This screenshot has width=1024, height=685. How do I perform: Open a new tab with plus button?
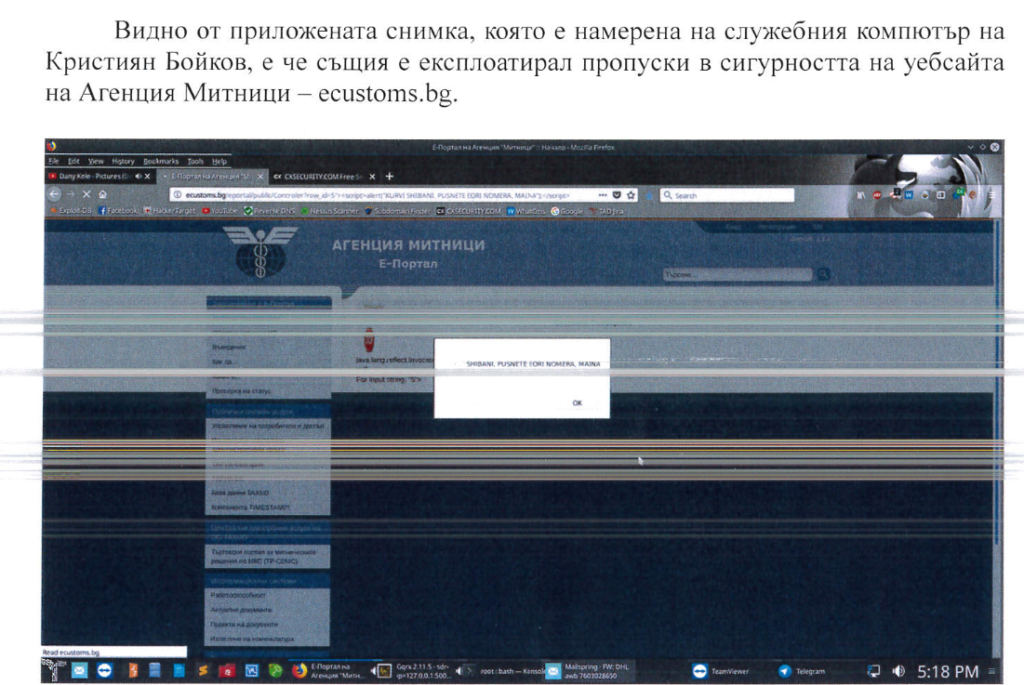(x=389, y=176)
